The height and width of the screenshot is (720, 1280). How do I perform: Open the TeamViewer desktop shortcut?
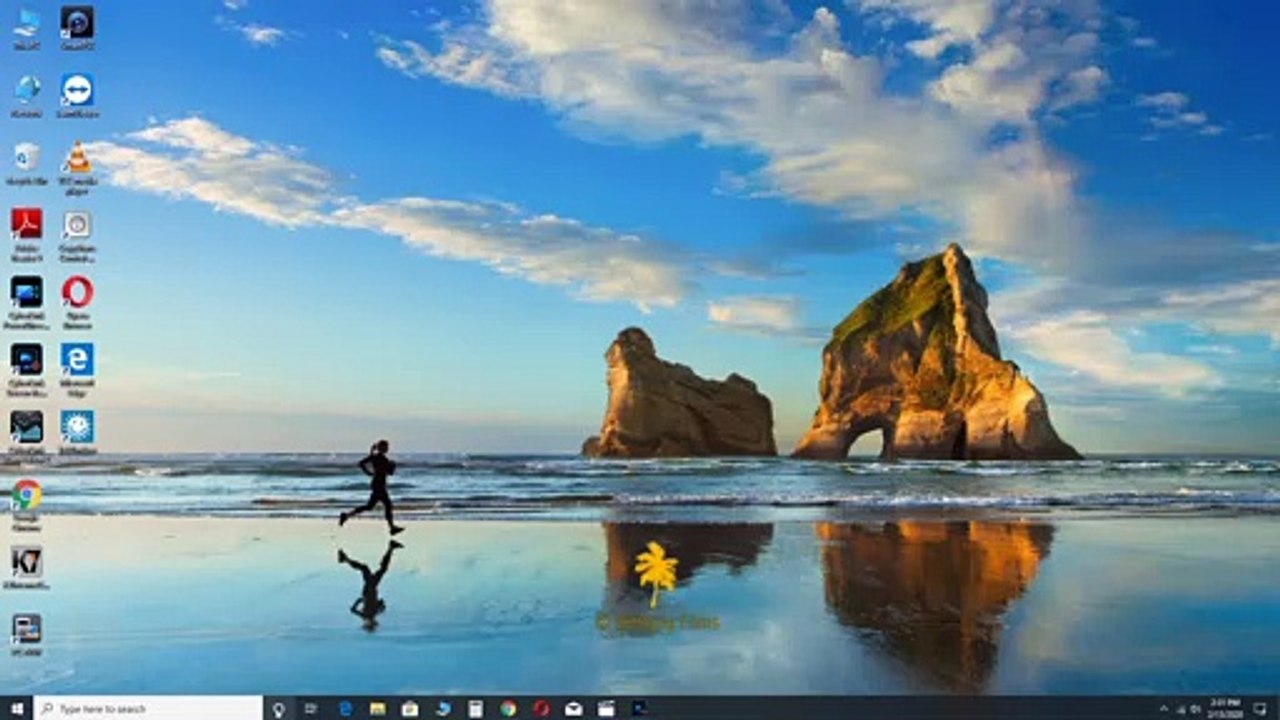[x=77, y=96]
